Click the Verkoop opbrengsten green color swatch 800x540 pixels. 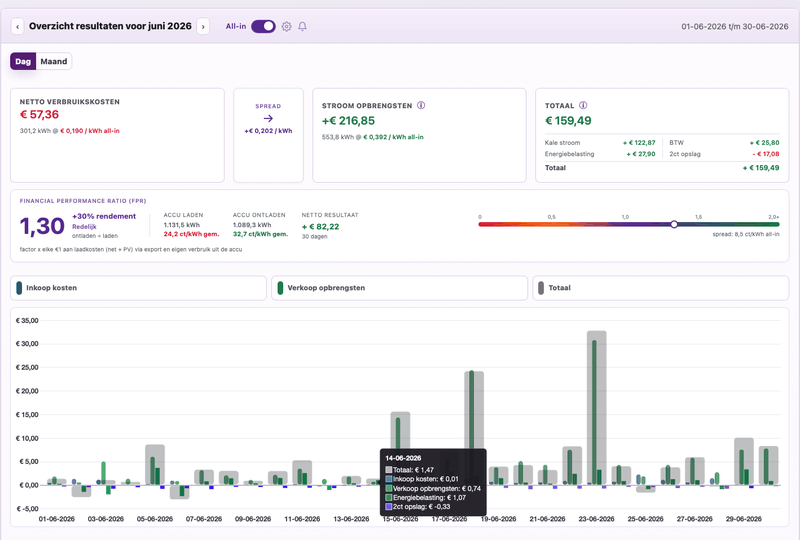[280, 288]
